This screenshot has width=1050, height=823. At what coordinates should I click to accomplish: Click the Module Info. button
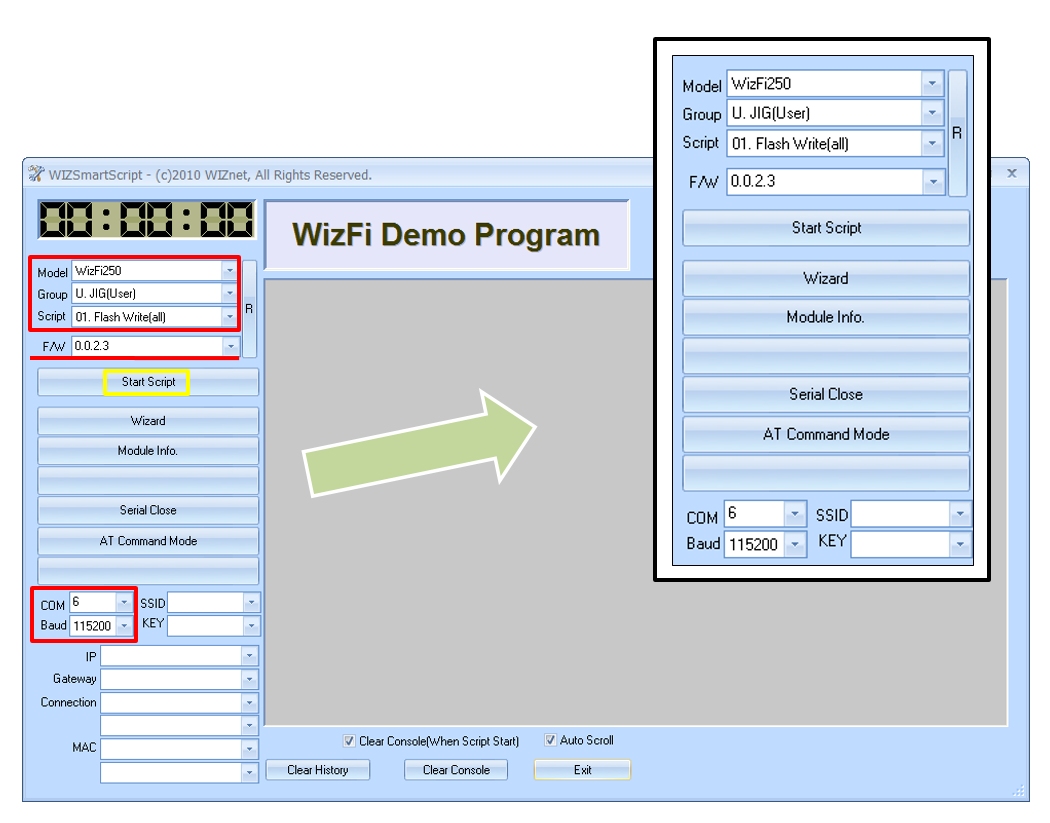click(x=148, y=451)
